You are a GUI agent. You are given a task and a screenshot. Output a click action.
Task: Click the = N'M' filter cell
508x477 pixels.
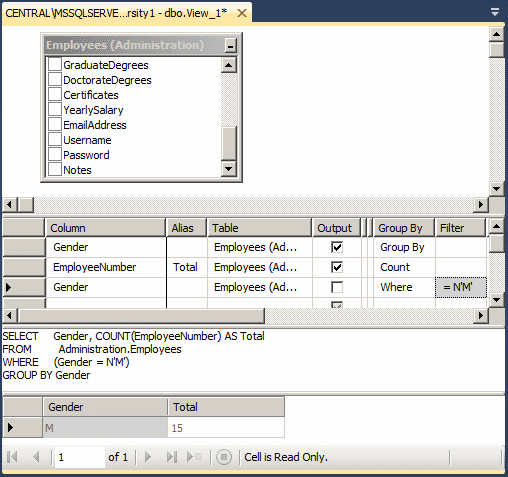pos(461,287)
